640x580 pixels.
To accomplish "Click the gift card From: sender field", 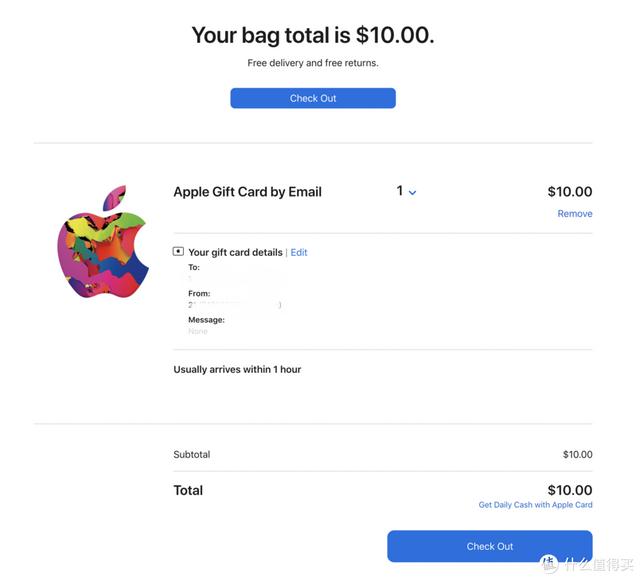I will tap(199, 294).
